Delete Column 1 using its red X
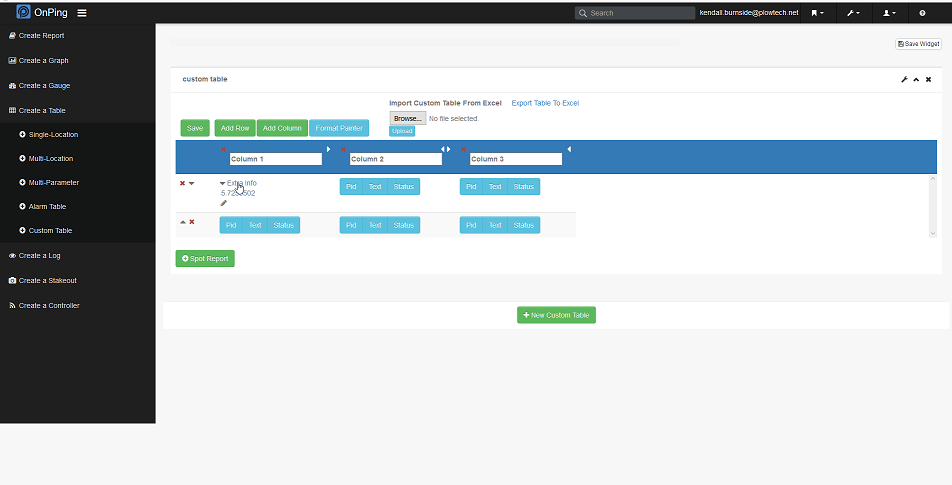The height and width of the screenshot is (485, 952). [x=223, y=149]
